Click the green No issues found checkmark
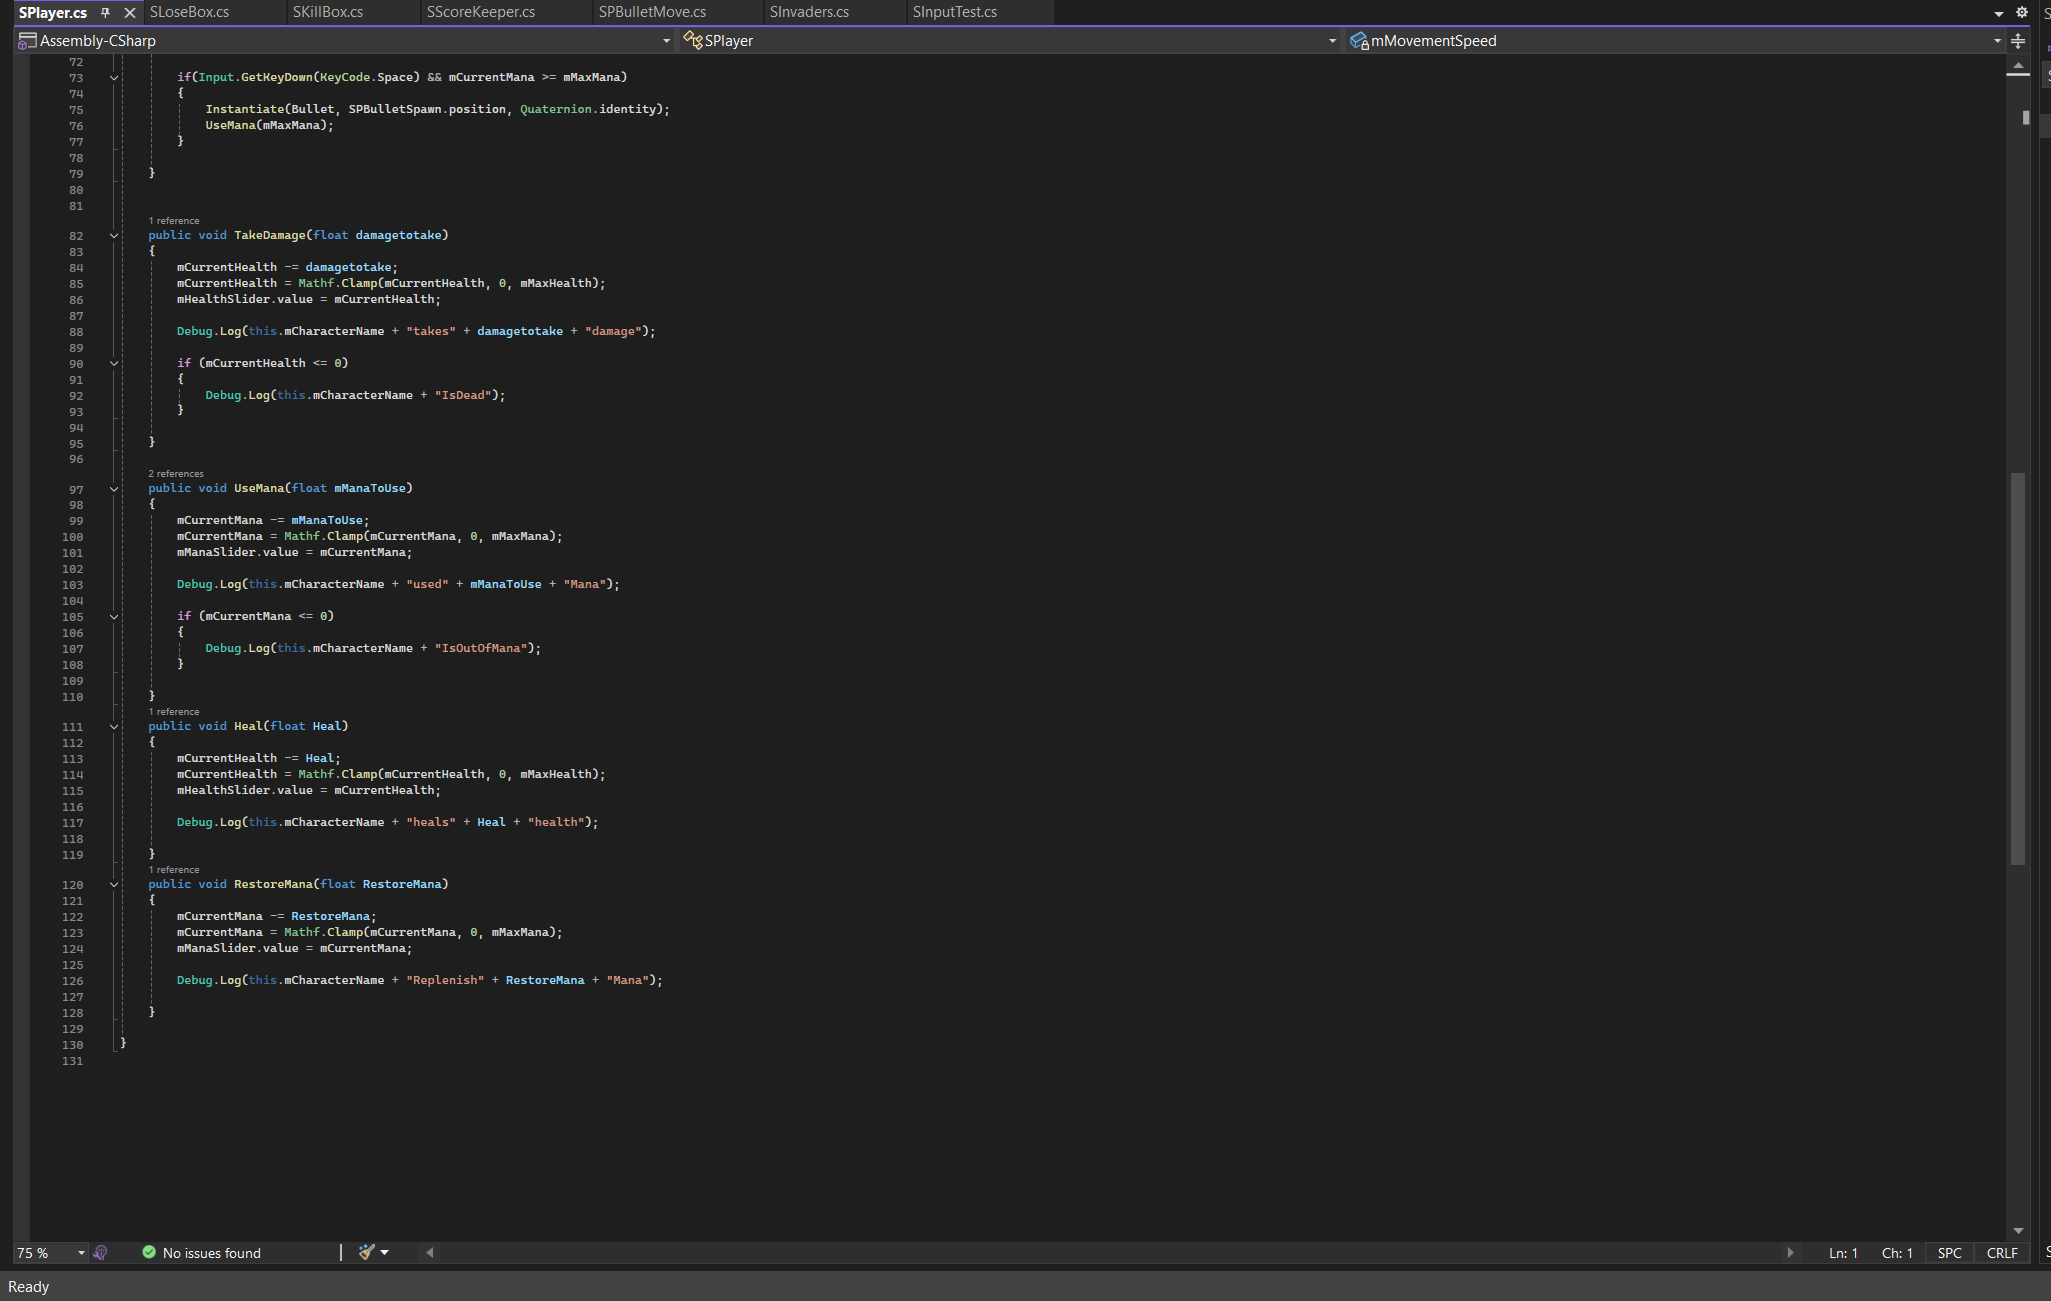 click(x=149, y=1252)
